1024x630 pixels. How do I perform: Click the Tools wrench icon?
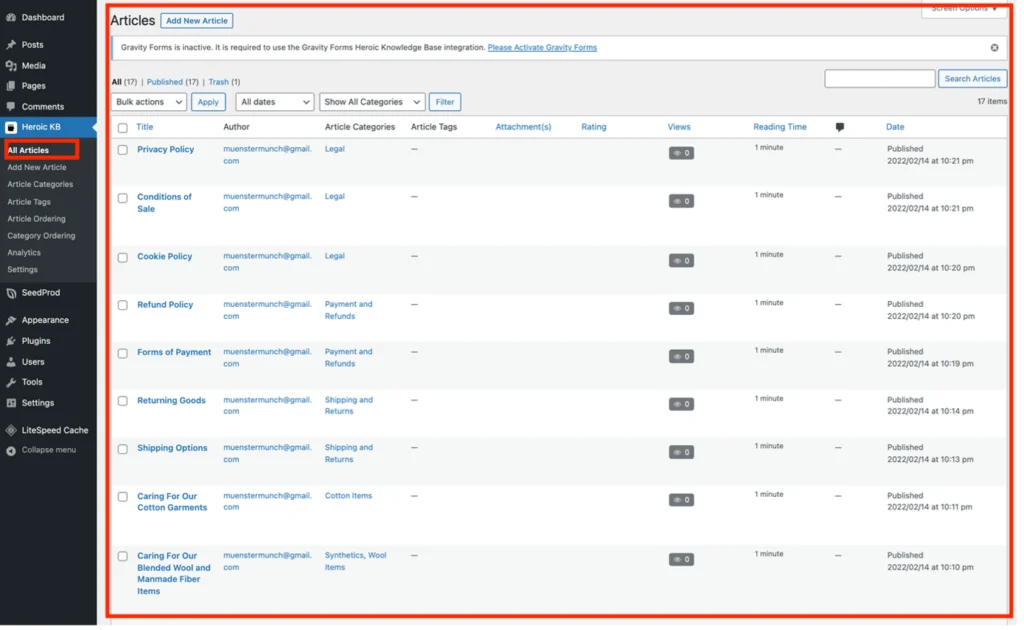point(11,384)
